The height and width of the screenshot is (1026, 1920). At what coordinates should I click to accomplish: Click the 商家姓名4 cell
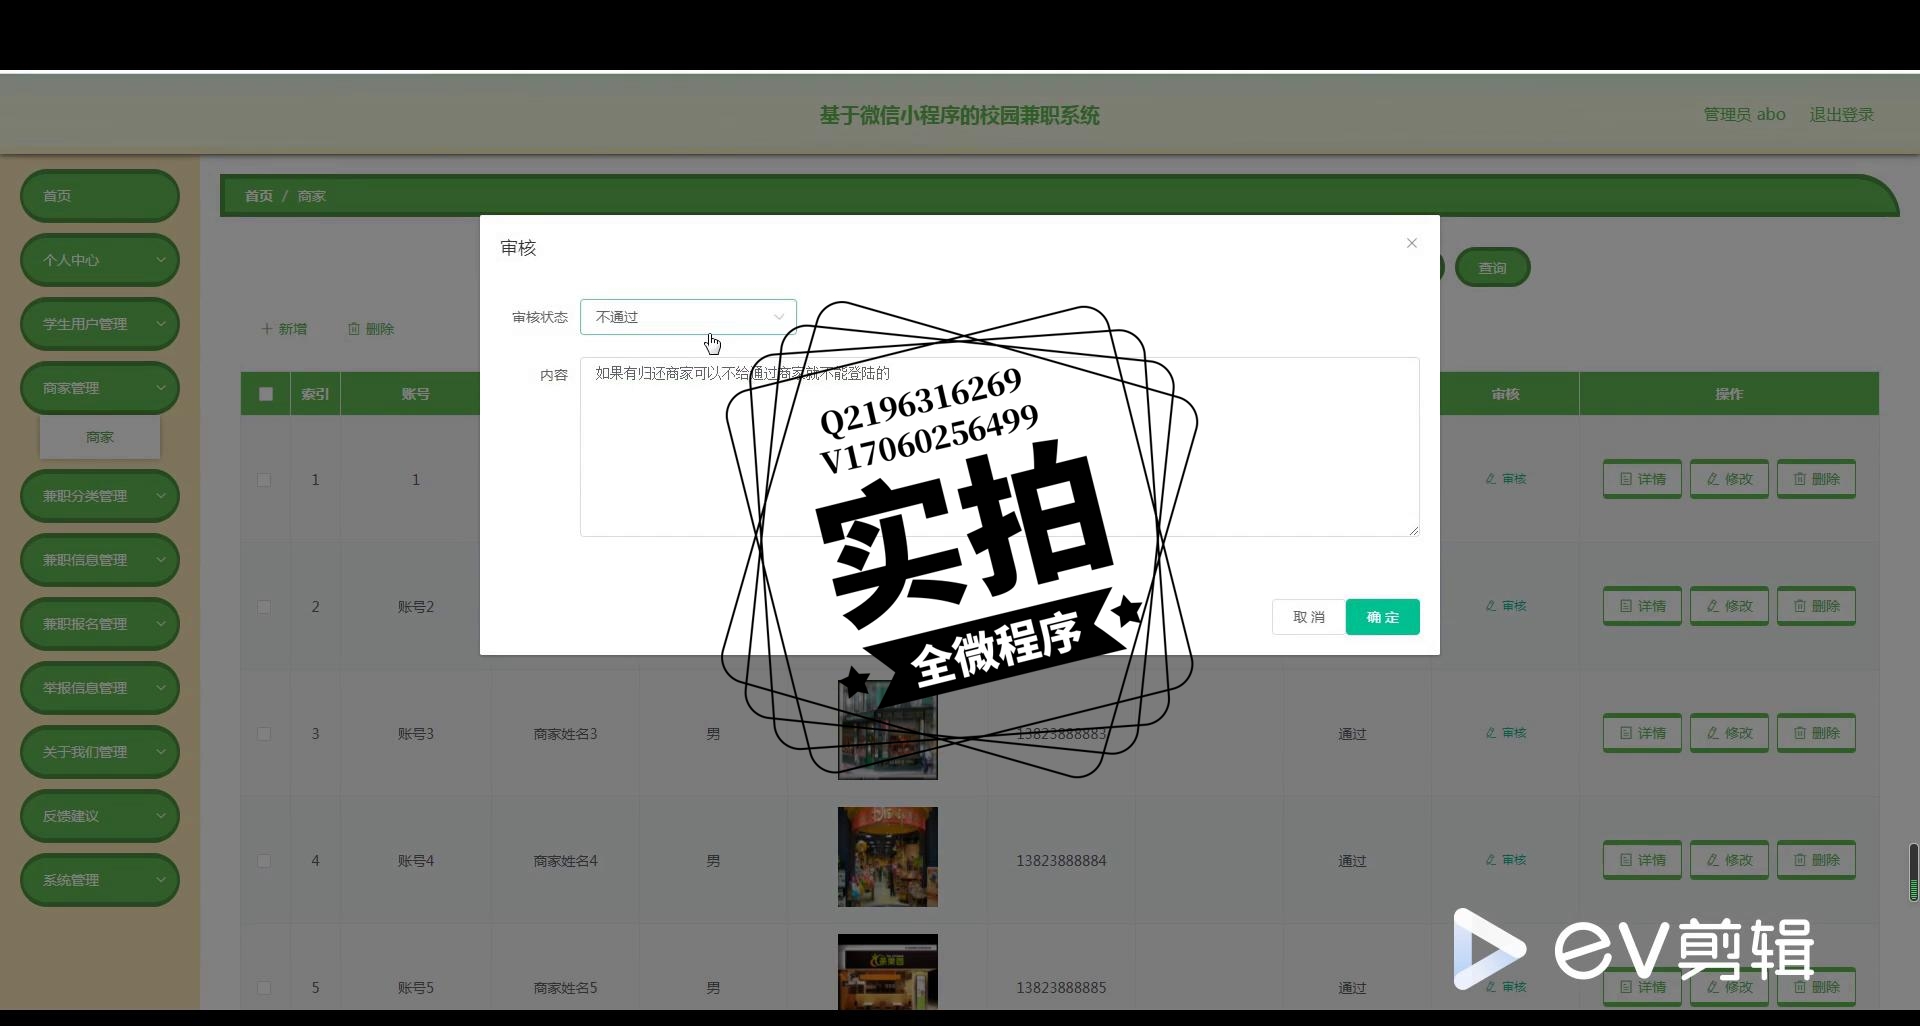(x=565, y=861)
